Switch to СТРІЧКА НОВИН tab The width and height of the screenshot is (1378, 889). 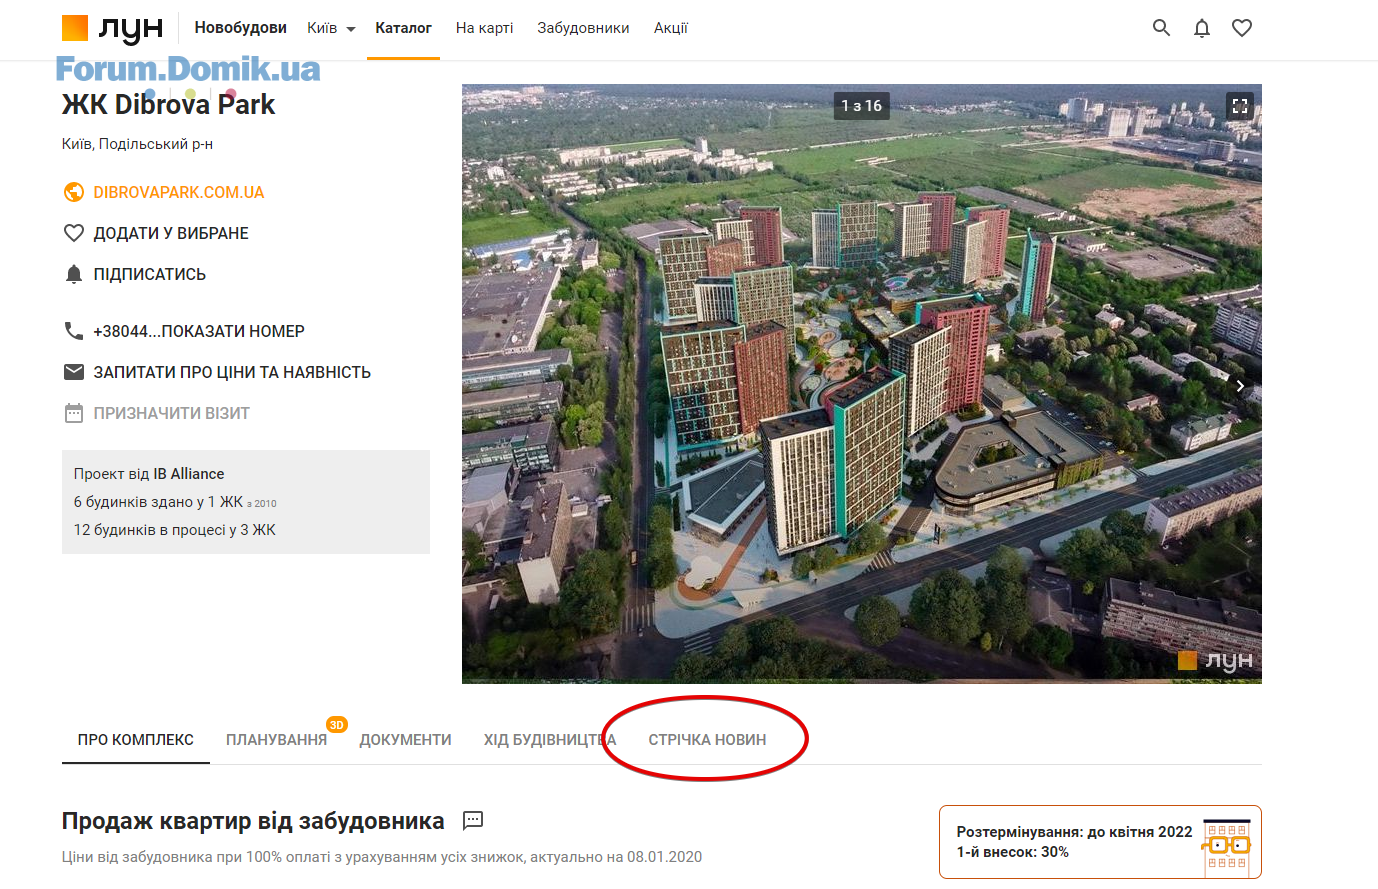point(707,740)
